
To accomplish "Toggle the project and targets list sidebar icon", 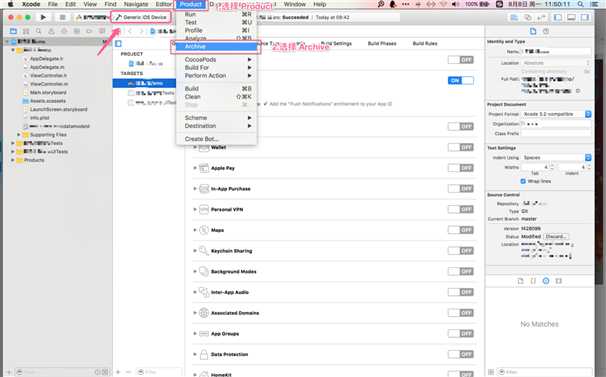I will [119, 44].
